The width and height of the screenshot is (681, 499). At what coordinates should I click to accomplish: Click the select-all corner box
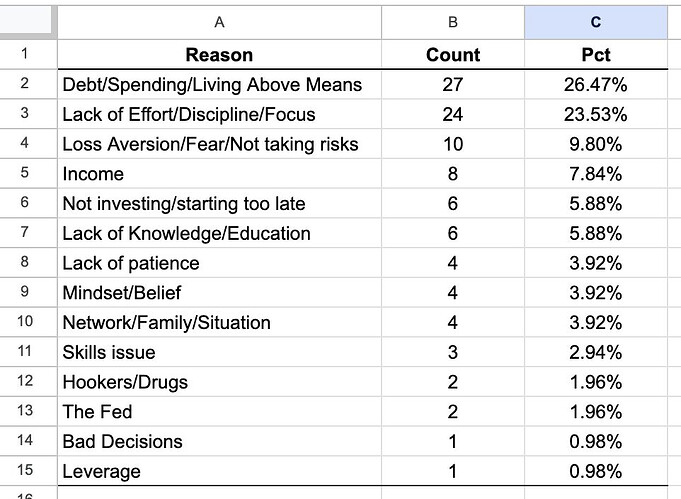pyautogui.click(x=26, y=22)
